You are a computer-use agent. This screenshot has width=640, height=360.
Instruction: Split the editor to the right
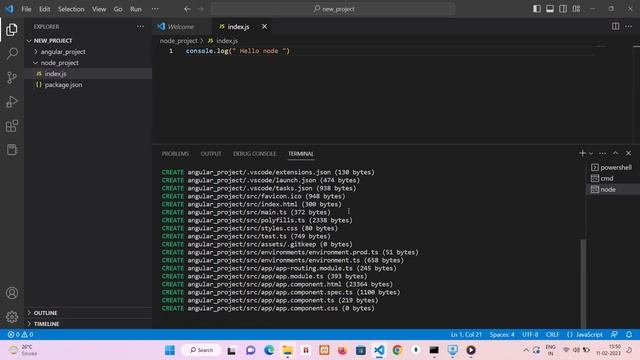[615, 26]
